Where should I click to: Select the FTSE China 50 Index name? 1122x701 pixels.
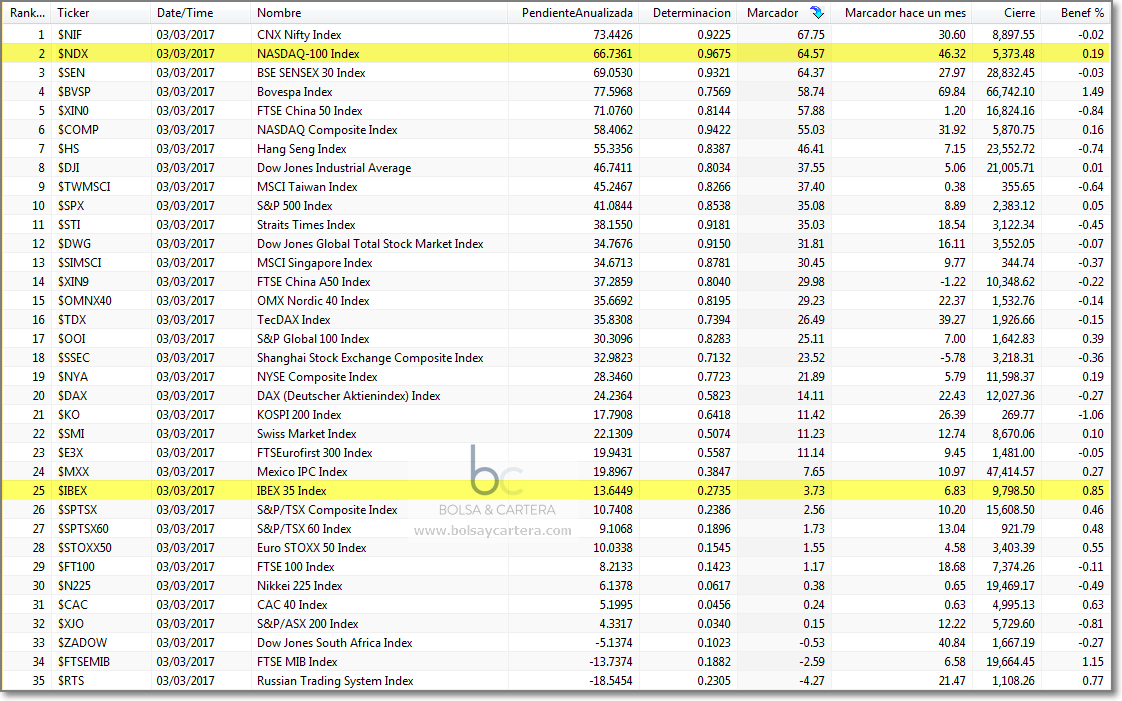click(x=310, y=111)
